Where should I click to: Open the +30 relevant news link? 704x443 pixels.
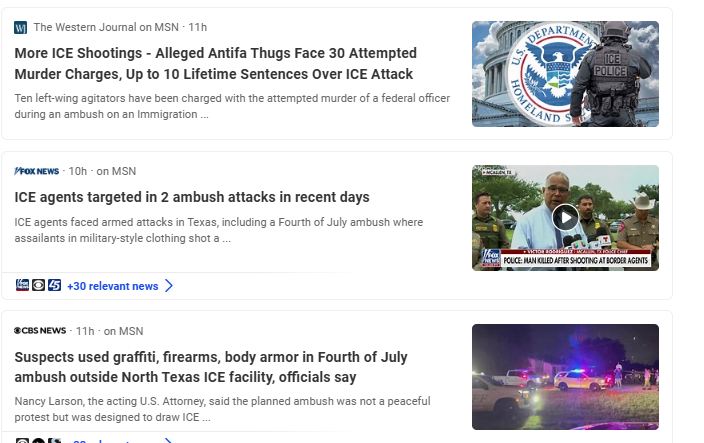(113, 286)
